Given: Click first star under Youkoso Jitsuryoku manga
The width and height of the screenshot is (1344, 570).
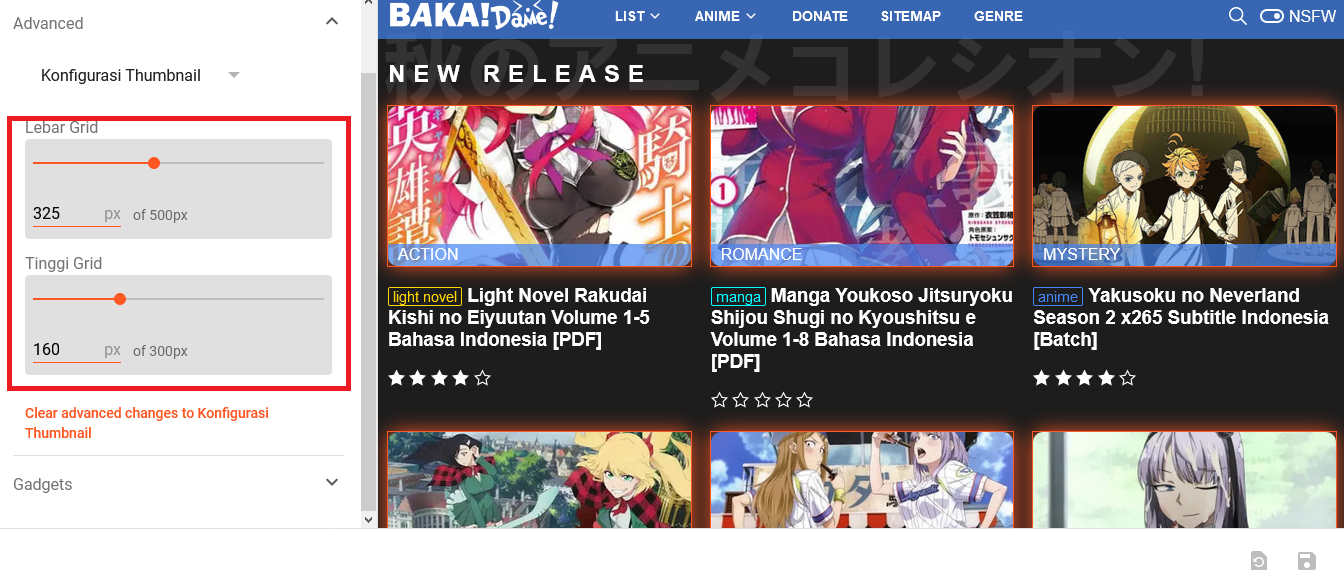Looking at the screenshot, I should tap(719, 400).
